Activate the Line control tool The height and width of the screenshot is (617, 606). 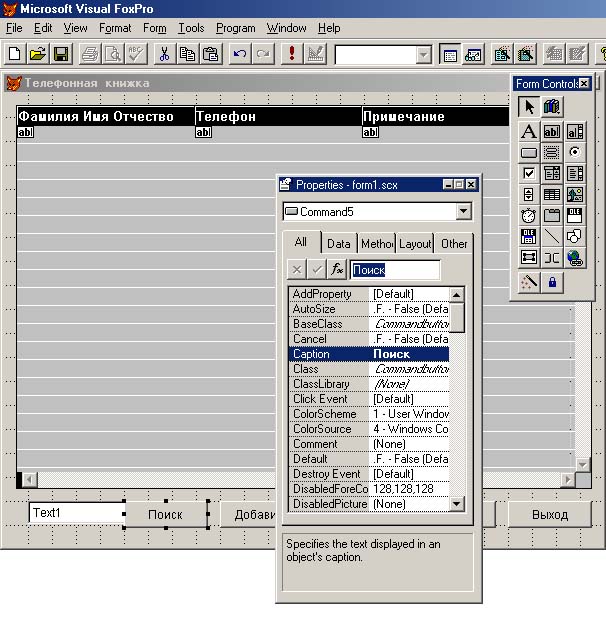point(552,236)
